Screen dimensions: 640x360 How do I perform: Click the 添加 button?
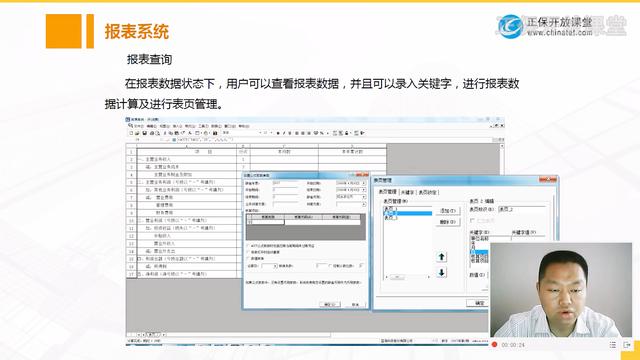click(x=448, y=211)
